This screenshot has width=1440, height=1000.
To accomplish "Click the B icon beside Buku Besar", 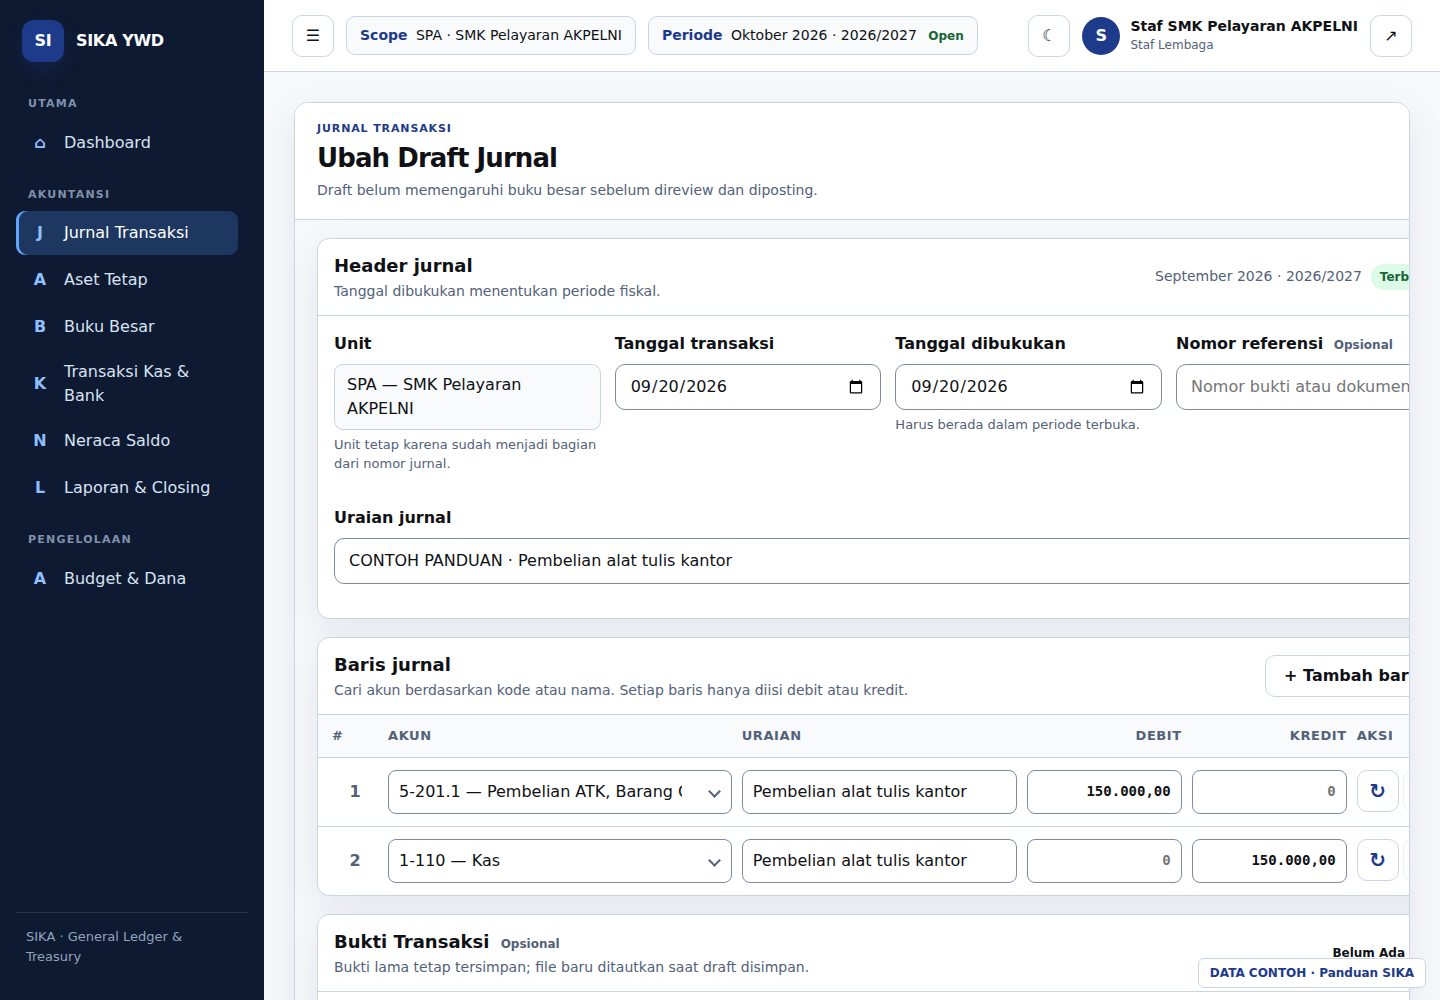I will click(x=40, y=327).
